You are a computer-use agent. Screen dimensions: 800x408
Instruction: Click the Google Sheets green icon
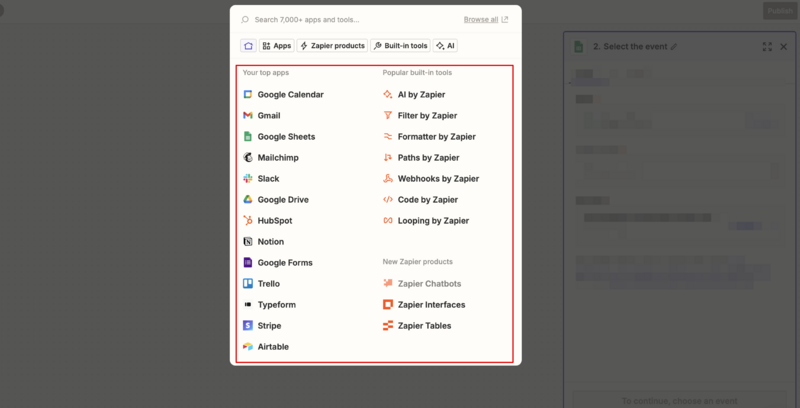(x=248, y=136)
